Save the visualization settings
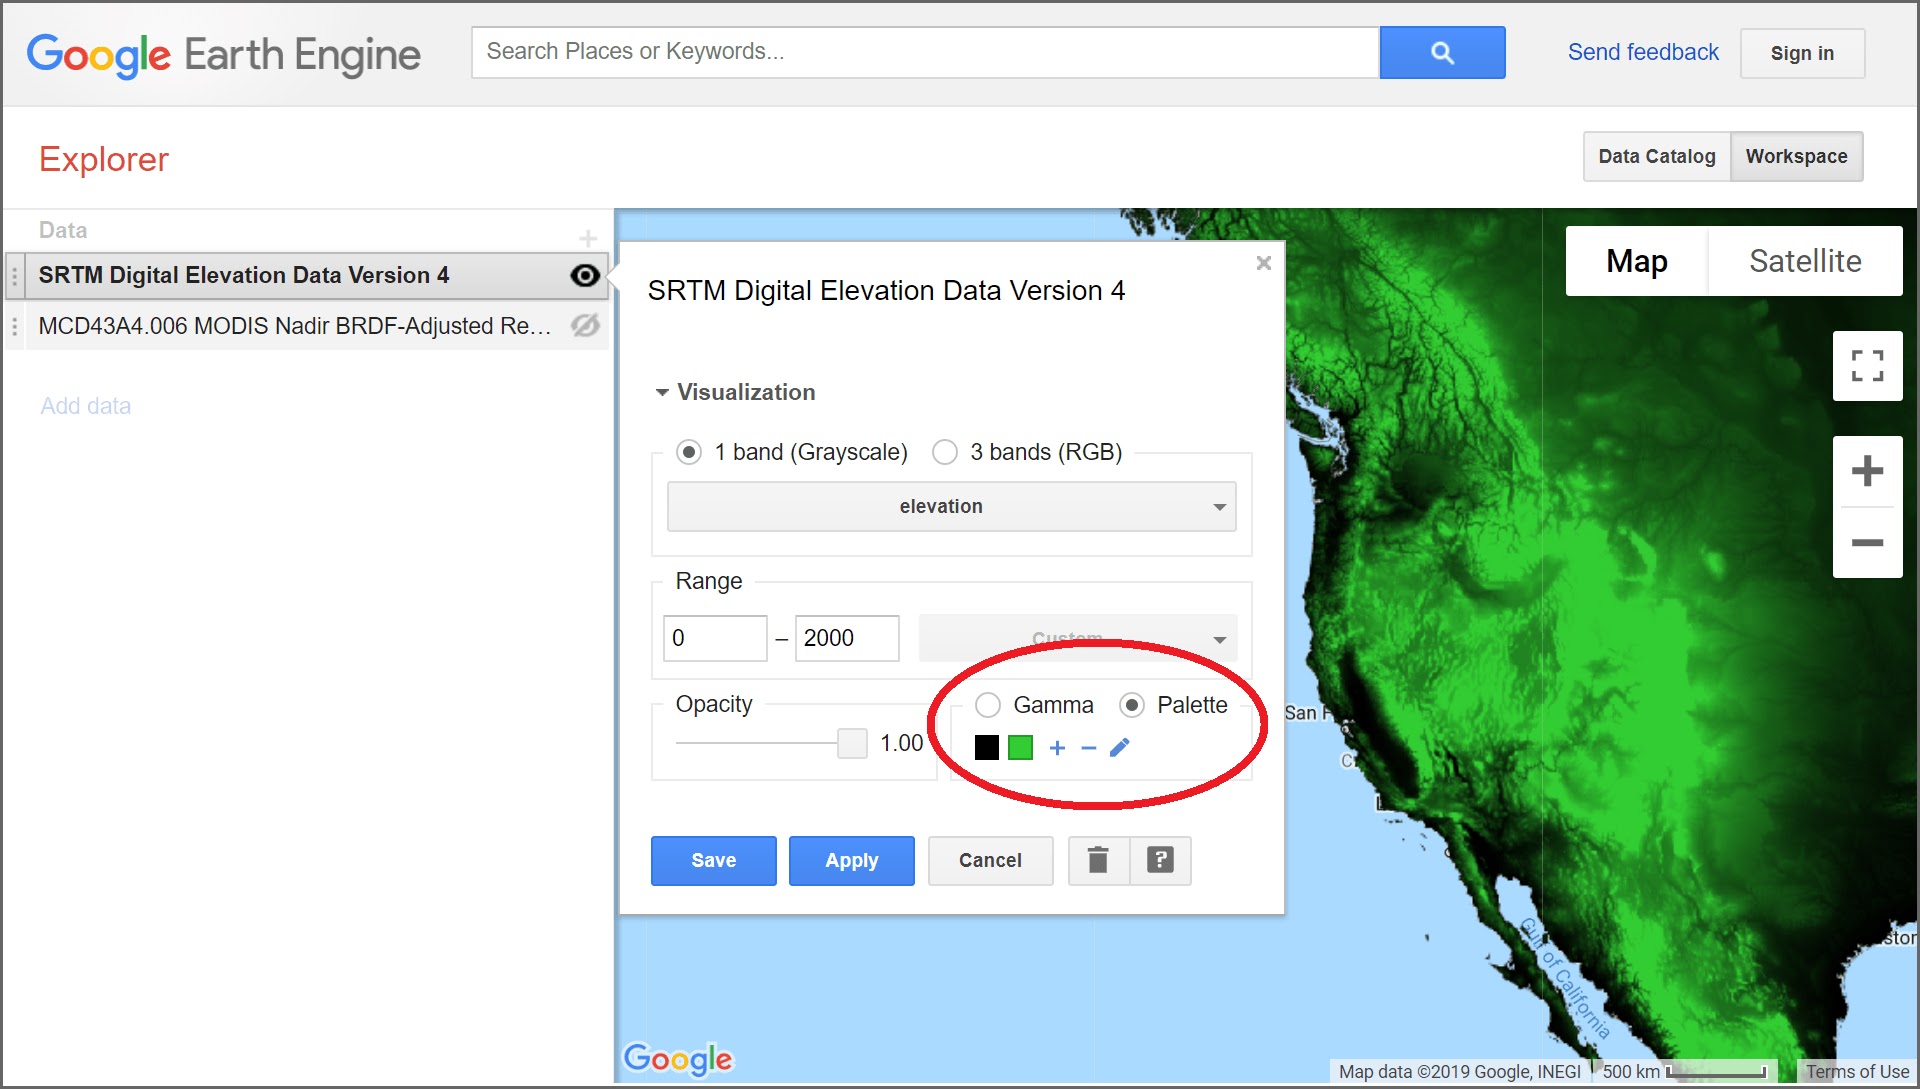 point(714,861)
